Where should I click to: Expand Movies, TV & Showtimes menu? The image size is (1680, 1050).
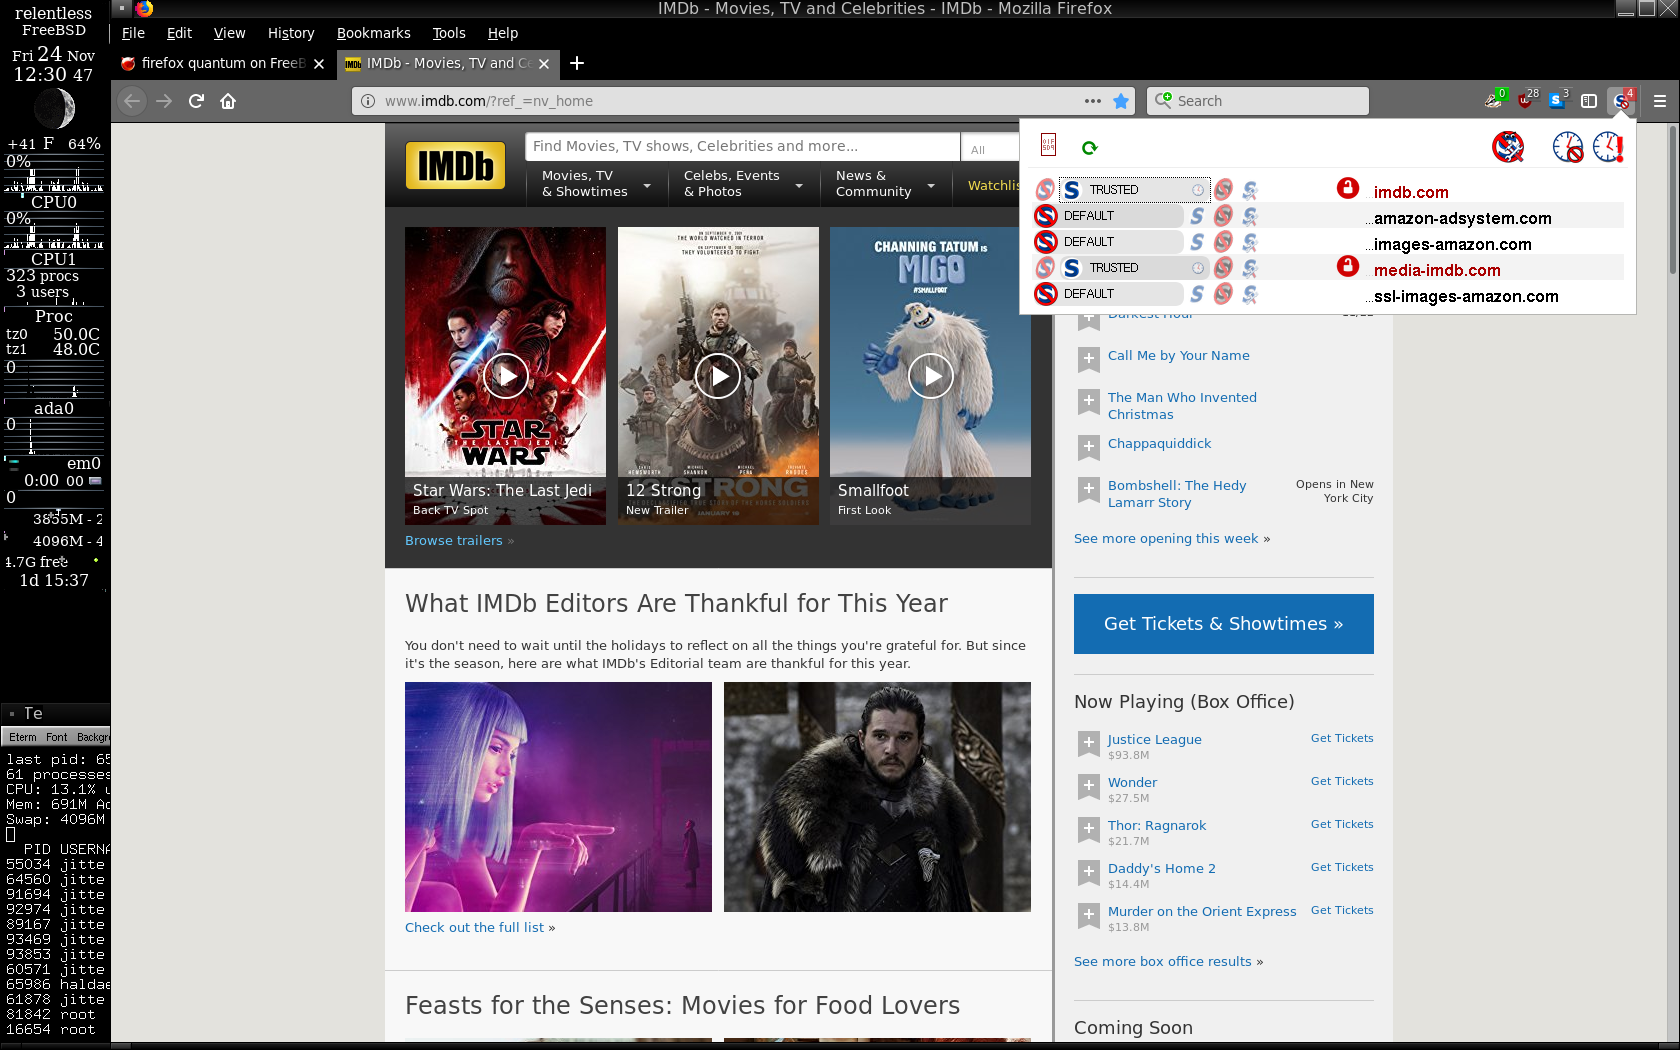pos(596,184)
